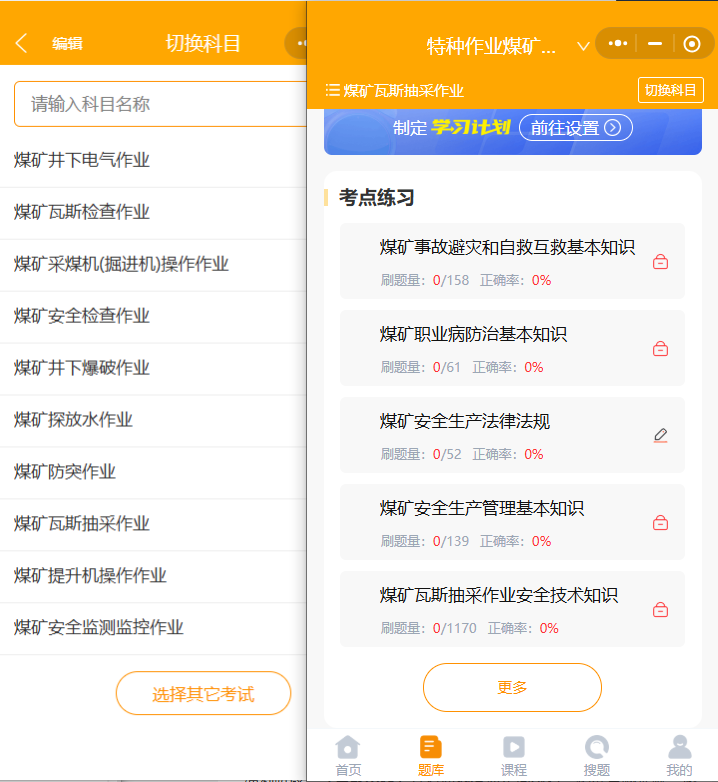Image resolution: width=718 pixels, height=782 pixels.
Task: Click the 更多 more button
Action: (x=512, y=687)
